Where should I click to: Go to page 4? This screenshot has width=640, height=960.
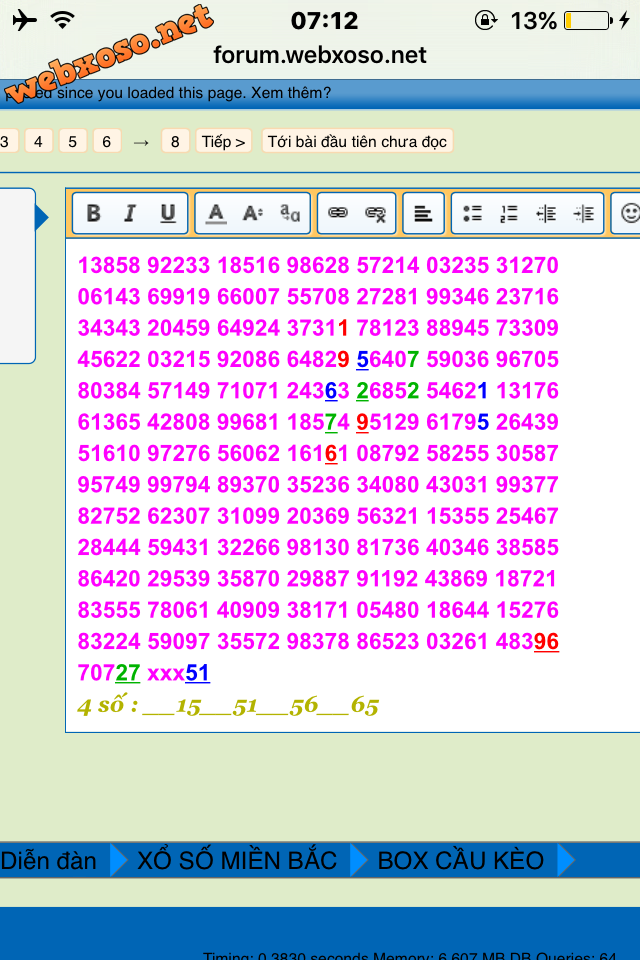[x=38, y=141]
